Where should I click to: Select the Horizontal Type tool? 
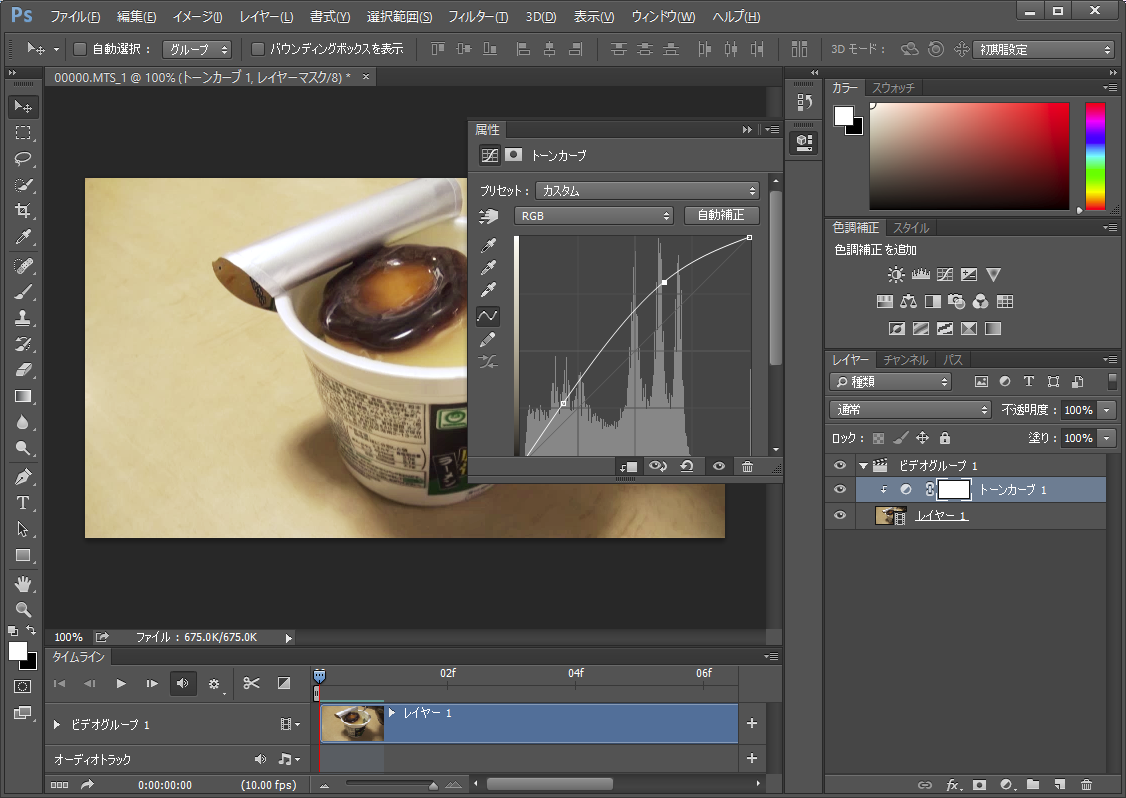point(23,502)
